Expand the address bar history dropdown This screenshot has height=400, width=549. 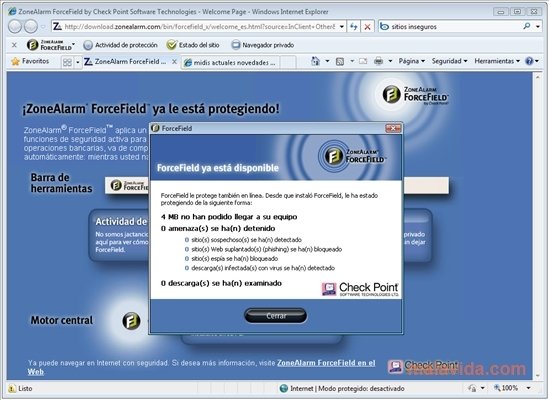(x=341, y=27)
